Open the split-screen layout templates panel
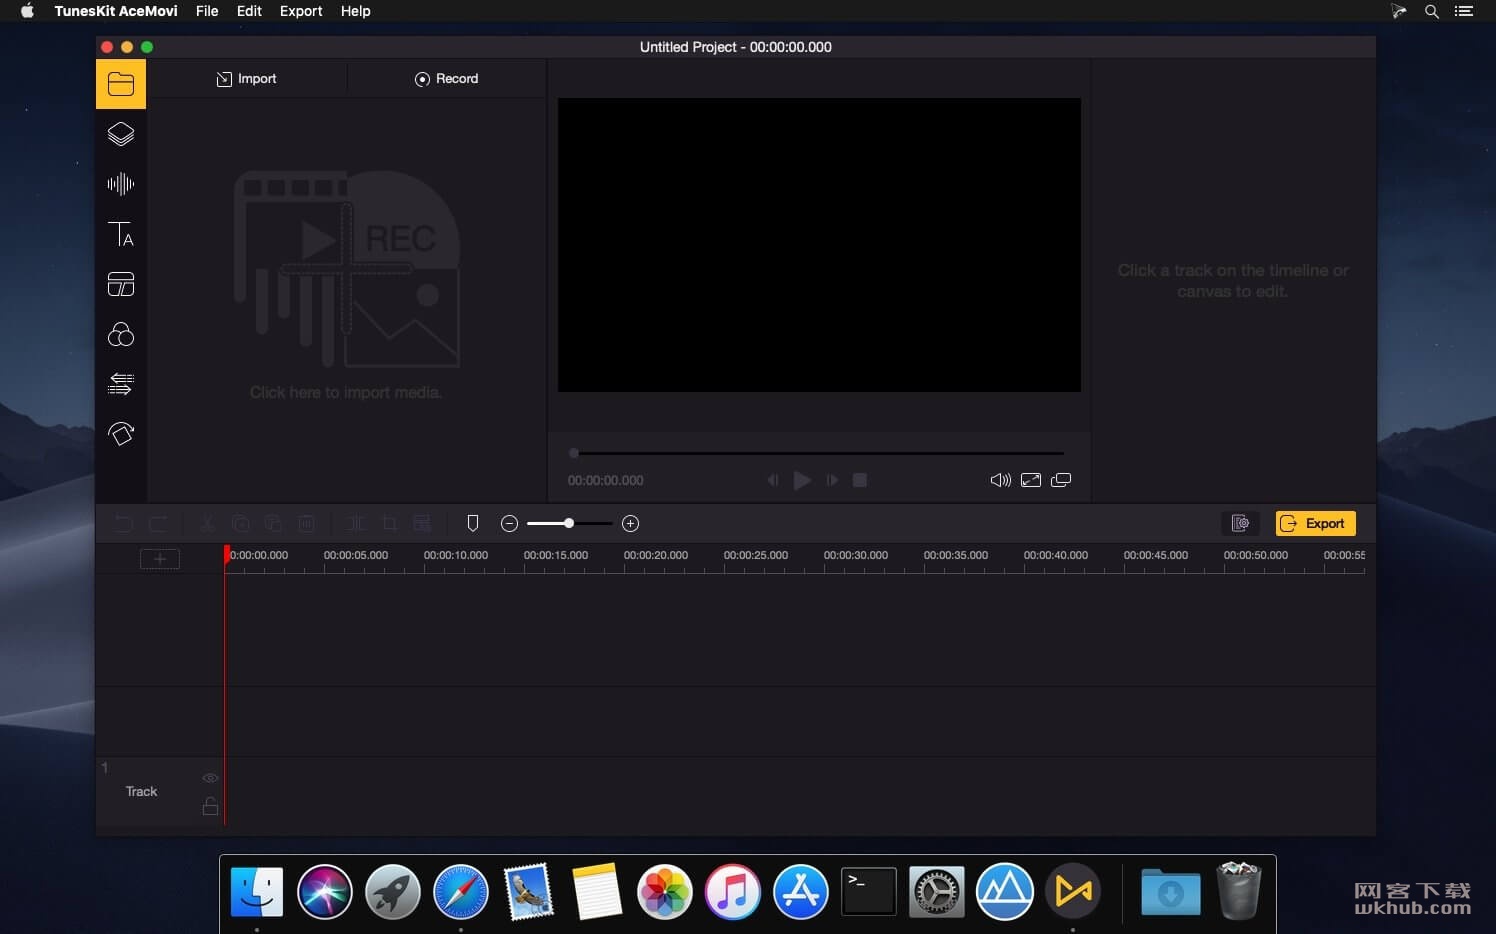This screenshot has width=1496, height=934. pyautogui.click(x=121, y=284)
